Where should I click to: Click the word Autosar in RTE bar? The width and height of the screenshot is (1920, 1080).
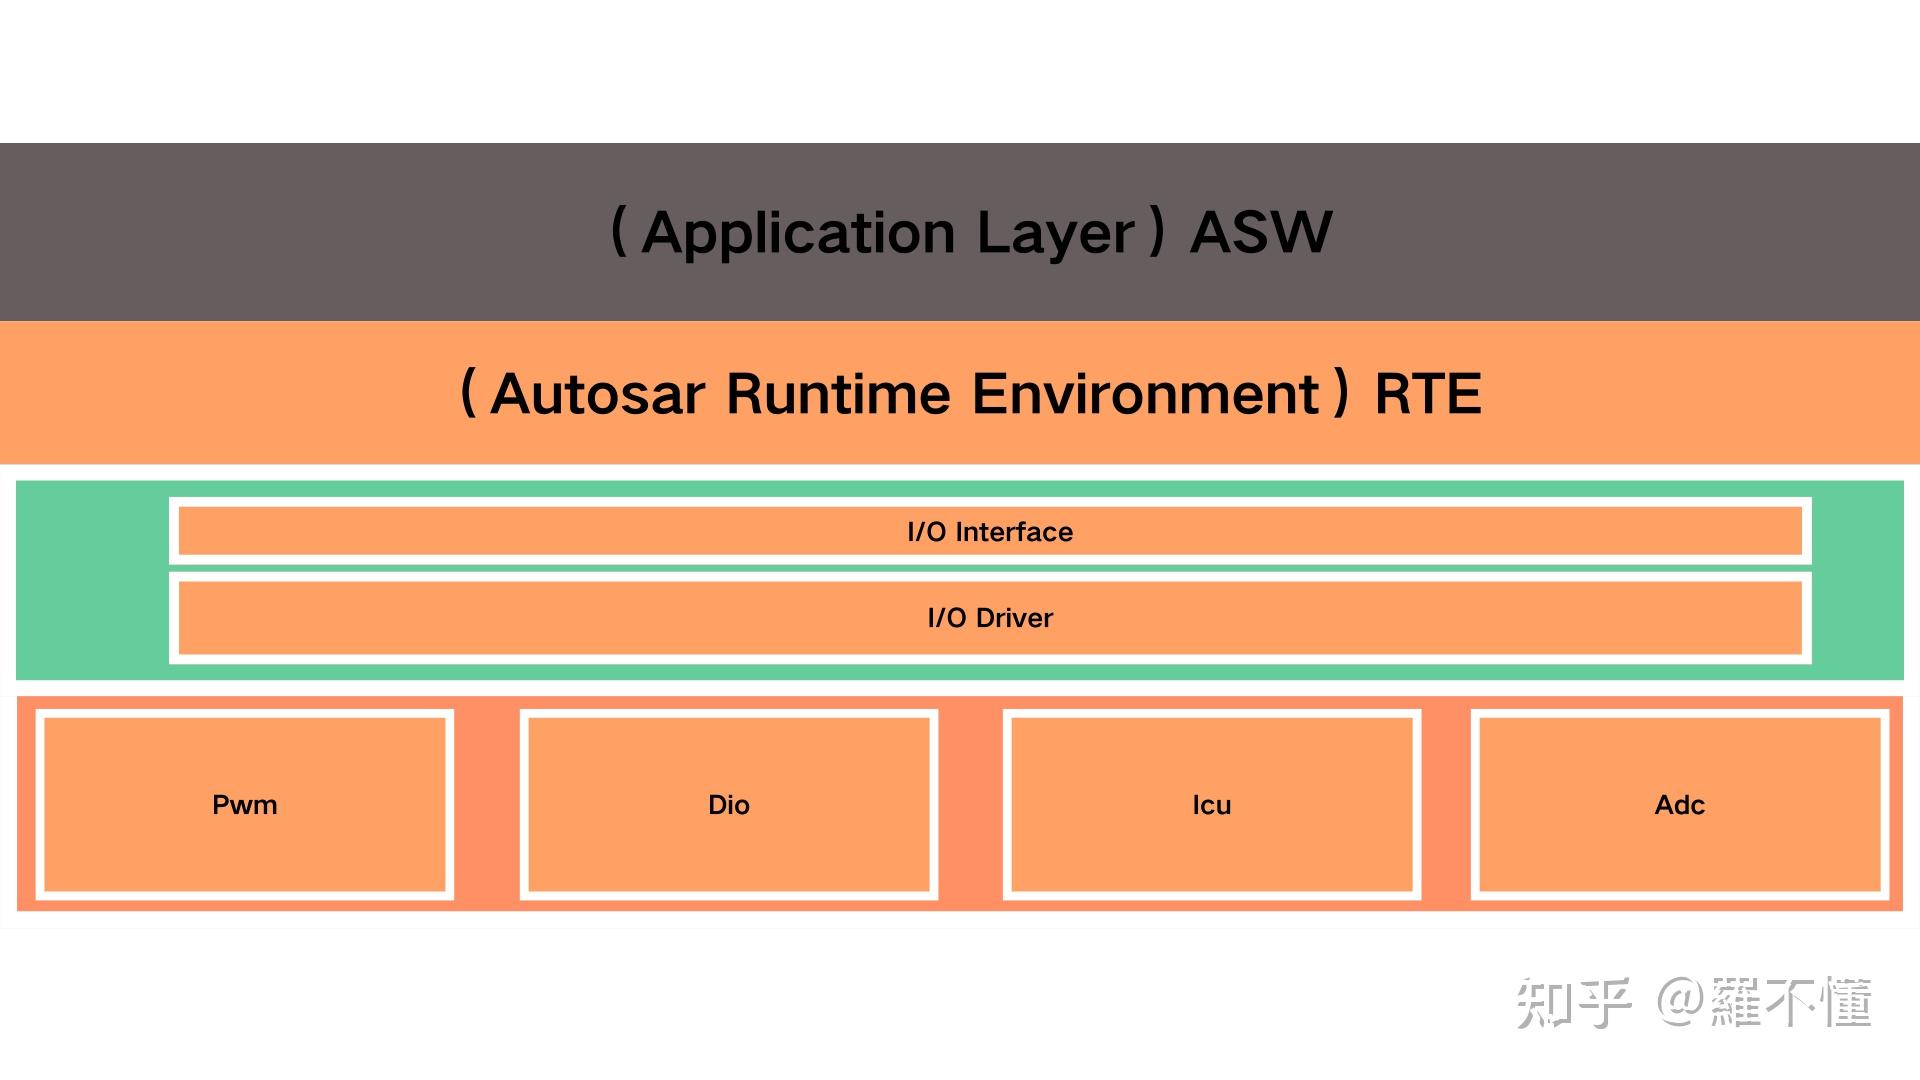[598, 393]
